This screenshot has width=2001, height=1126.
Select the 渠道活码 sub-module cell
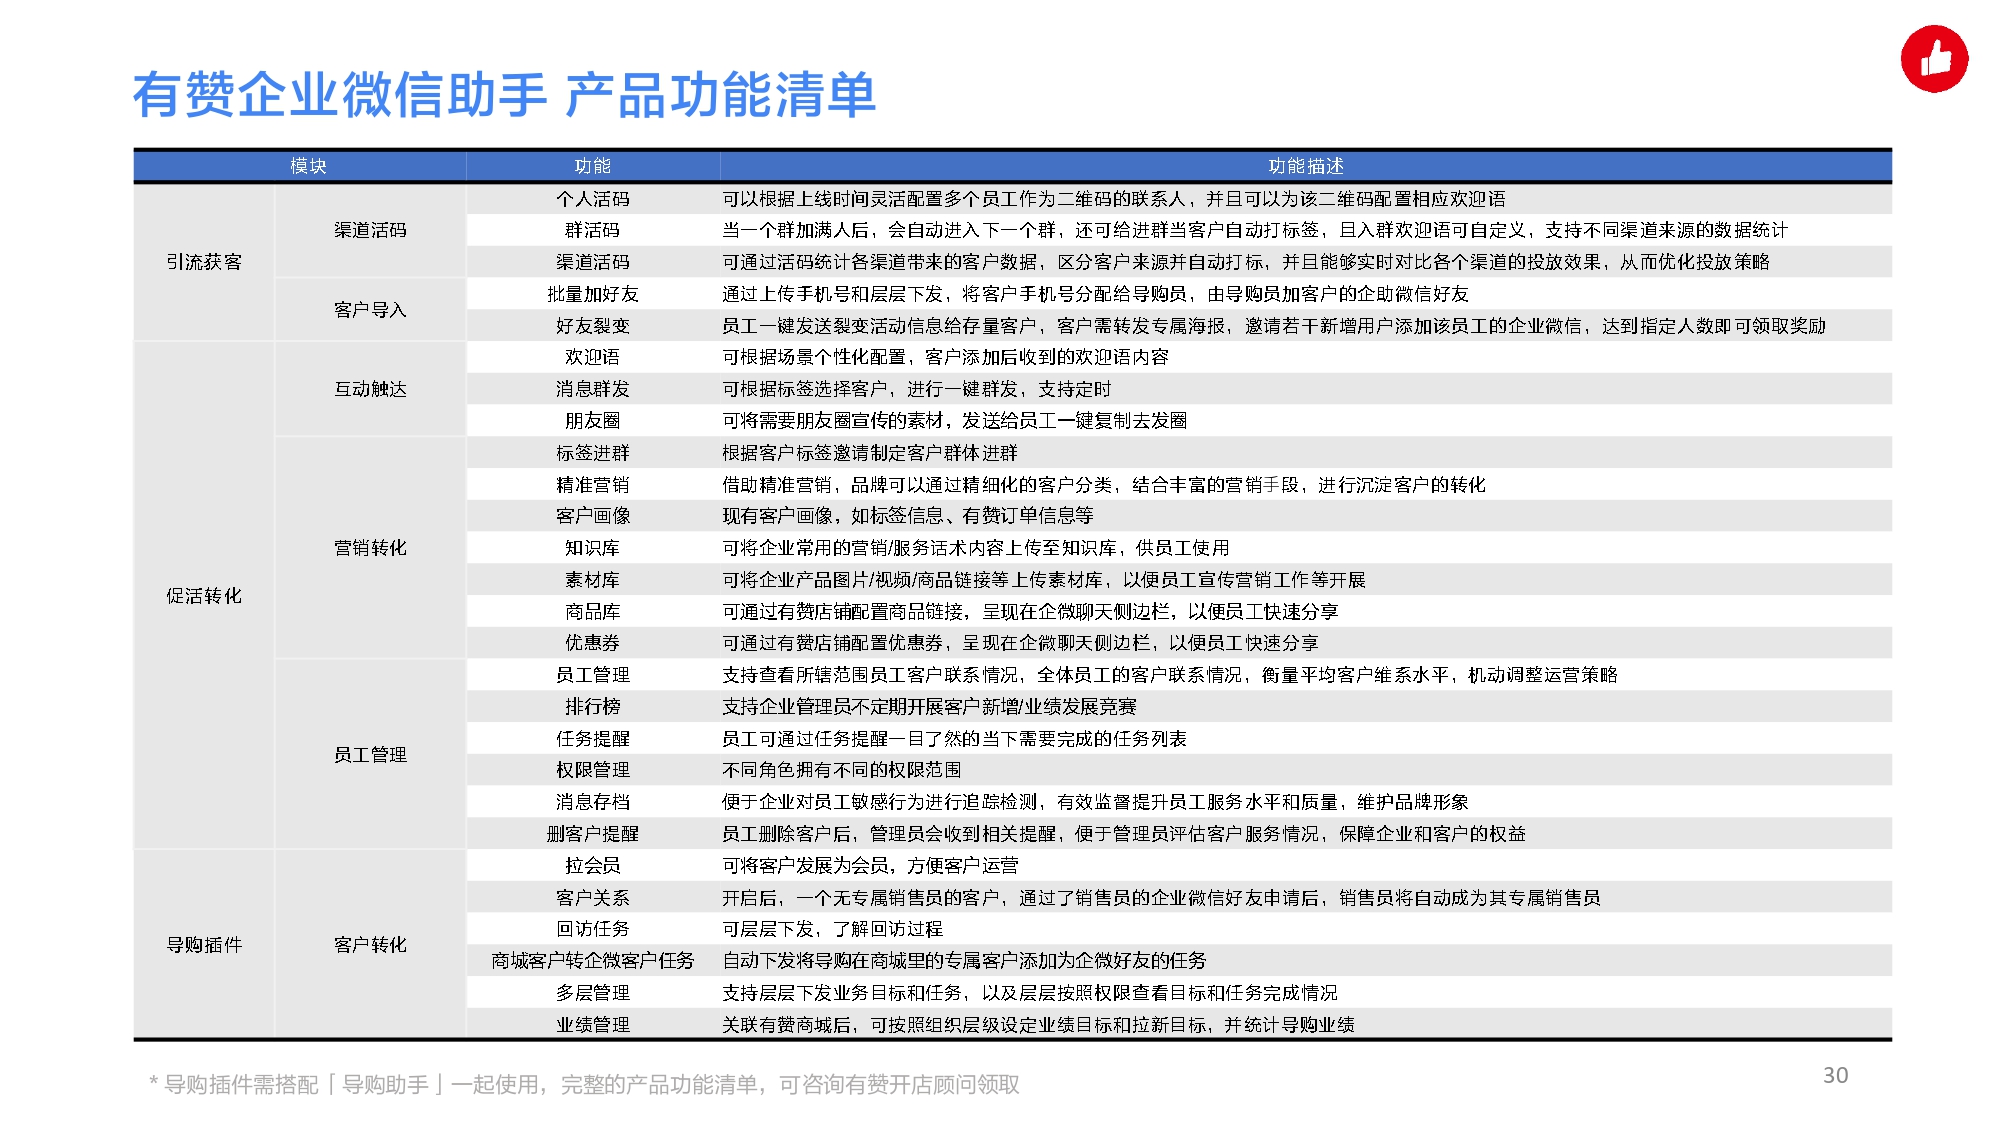[370, 230]
